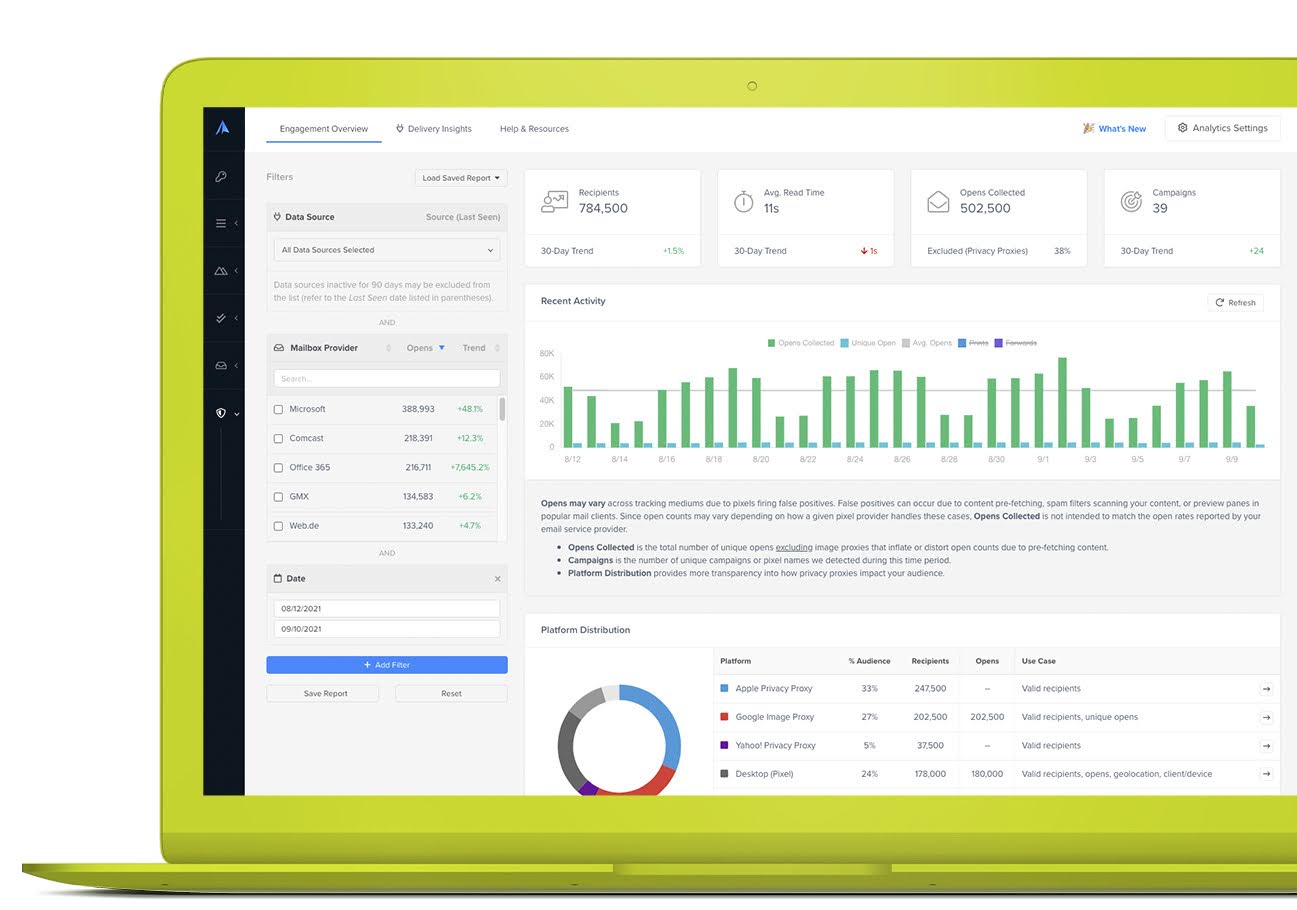This screenshot has height=910, width=1297.
Task: Toggle the Prints legend item in chart
Action: click(x=973, y=343)
